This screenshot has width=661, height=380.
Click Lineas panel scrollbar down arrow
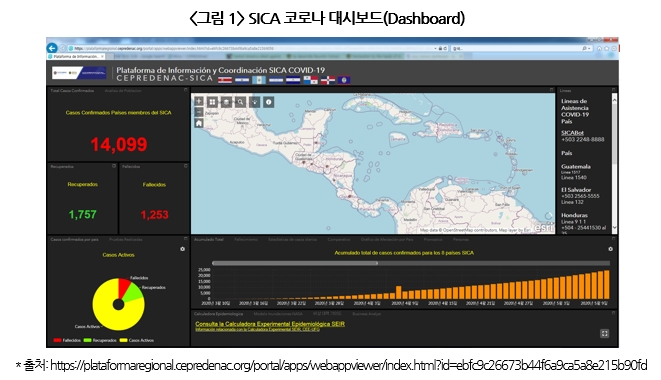pyautogui.click(x=614, y=227)
